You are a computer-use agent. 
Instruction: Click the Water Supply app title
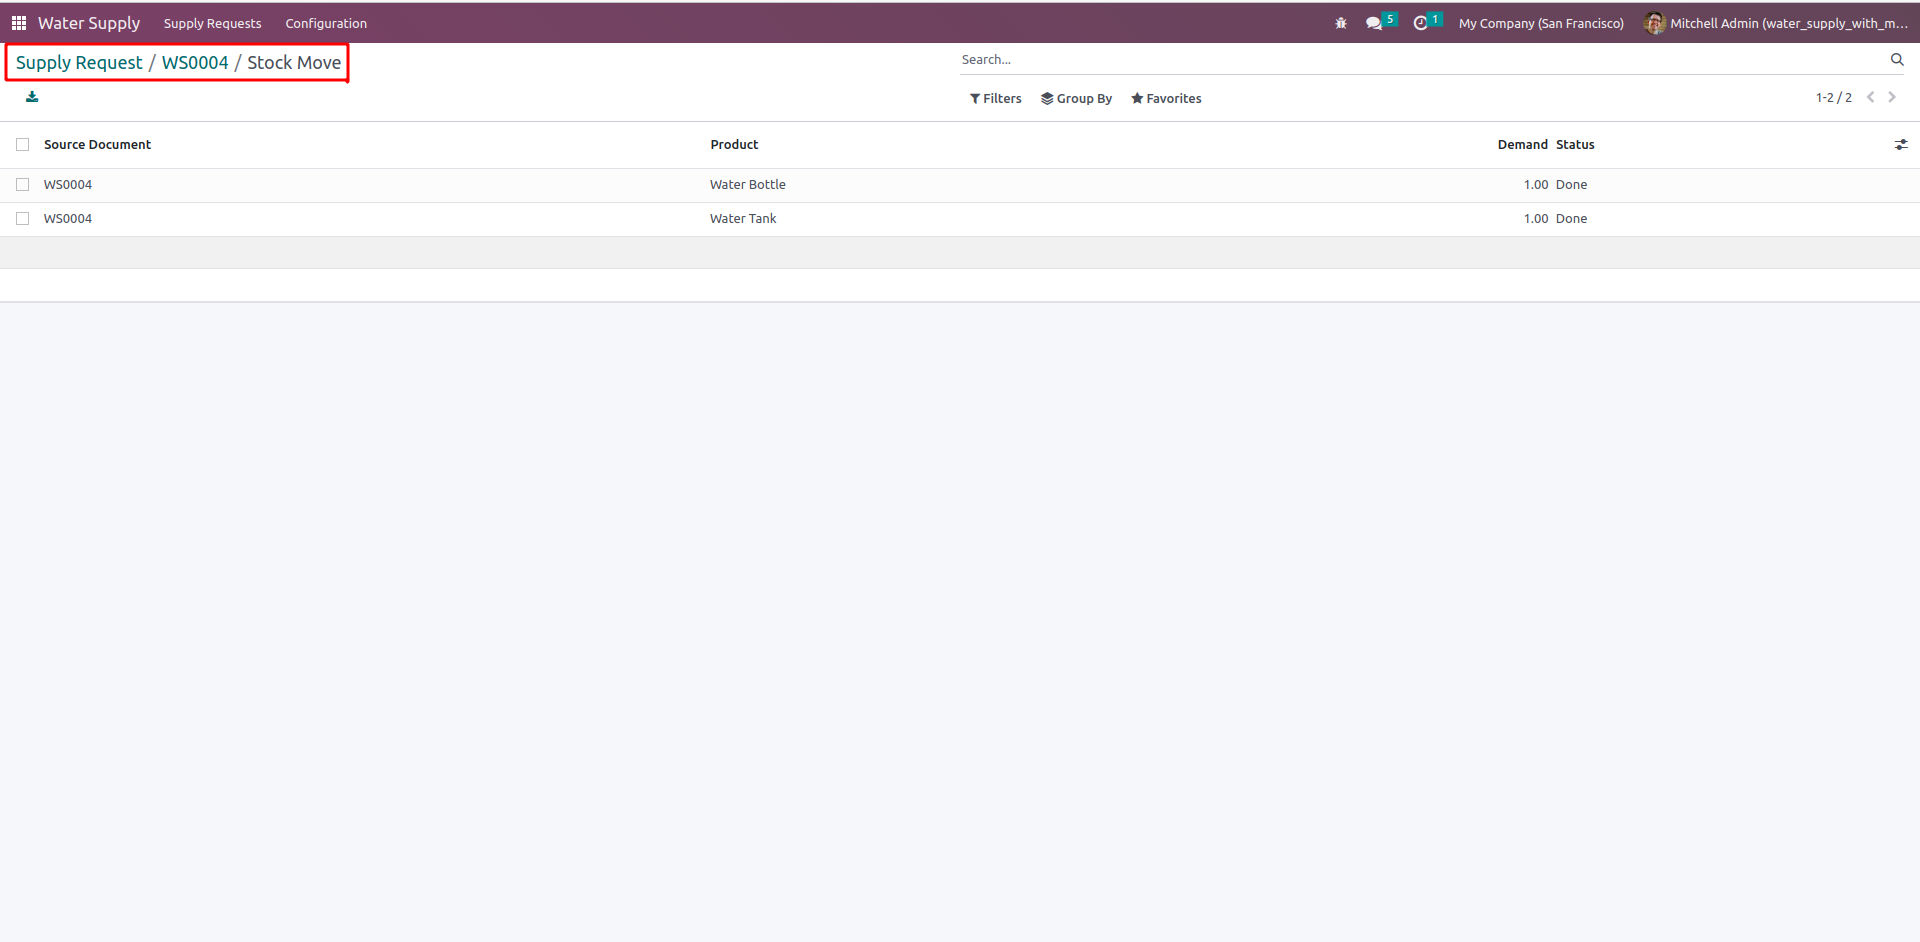89,23
